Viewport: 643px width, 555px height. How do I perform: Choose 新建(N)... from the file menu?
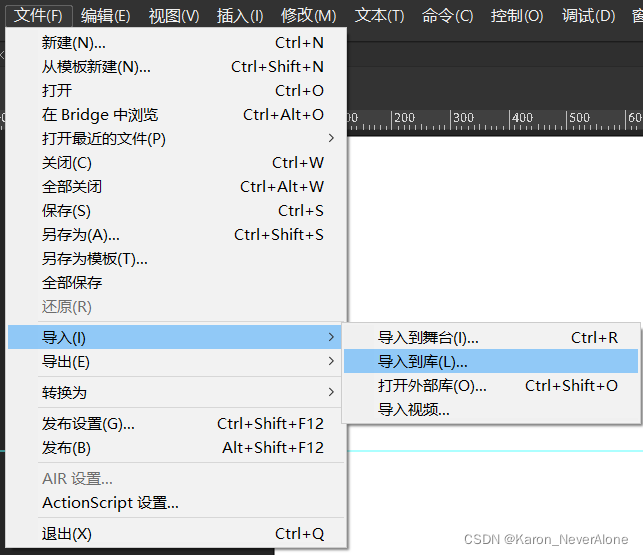click(177, 43)
